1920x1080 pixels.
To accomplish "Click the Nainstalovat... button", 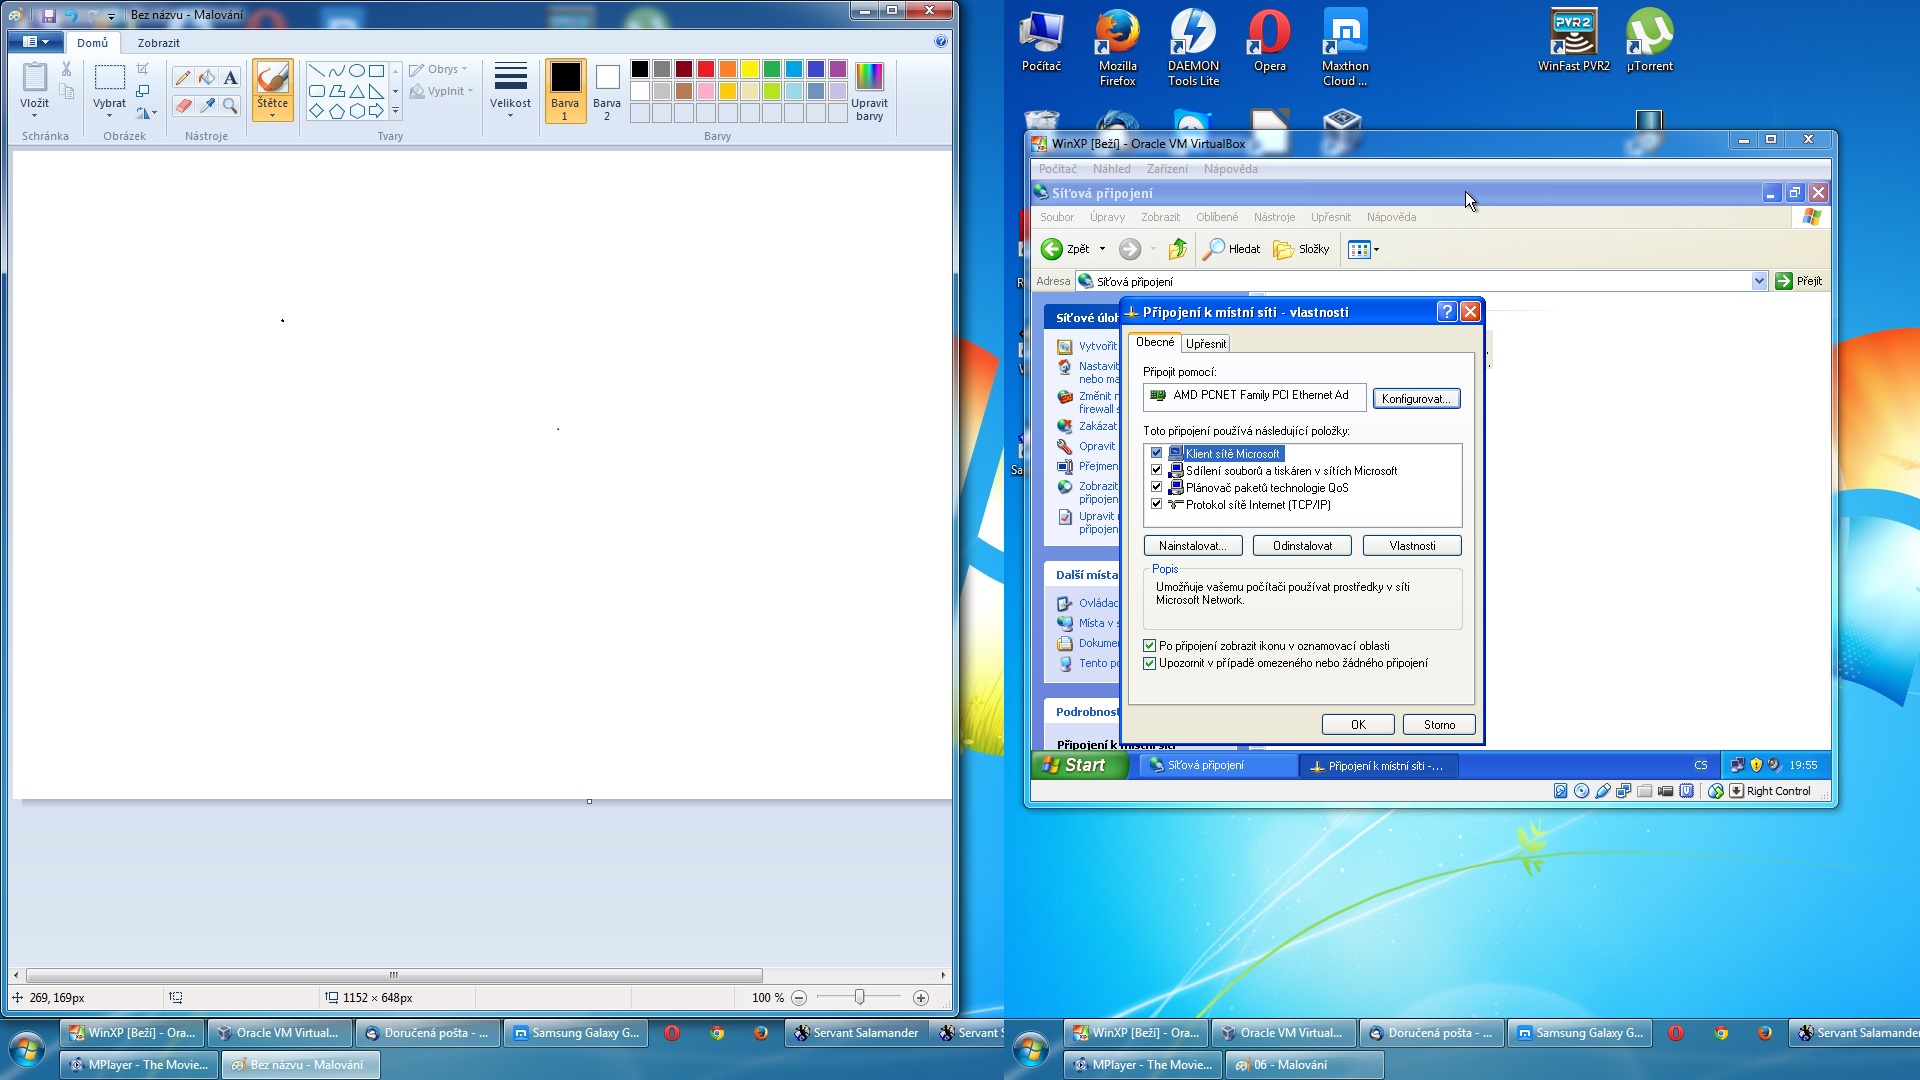I will pyautogui.click(x=1192, y=546).
